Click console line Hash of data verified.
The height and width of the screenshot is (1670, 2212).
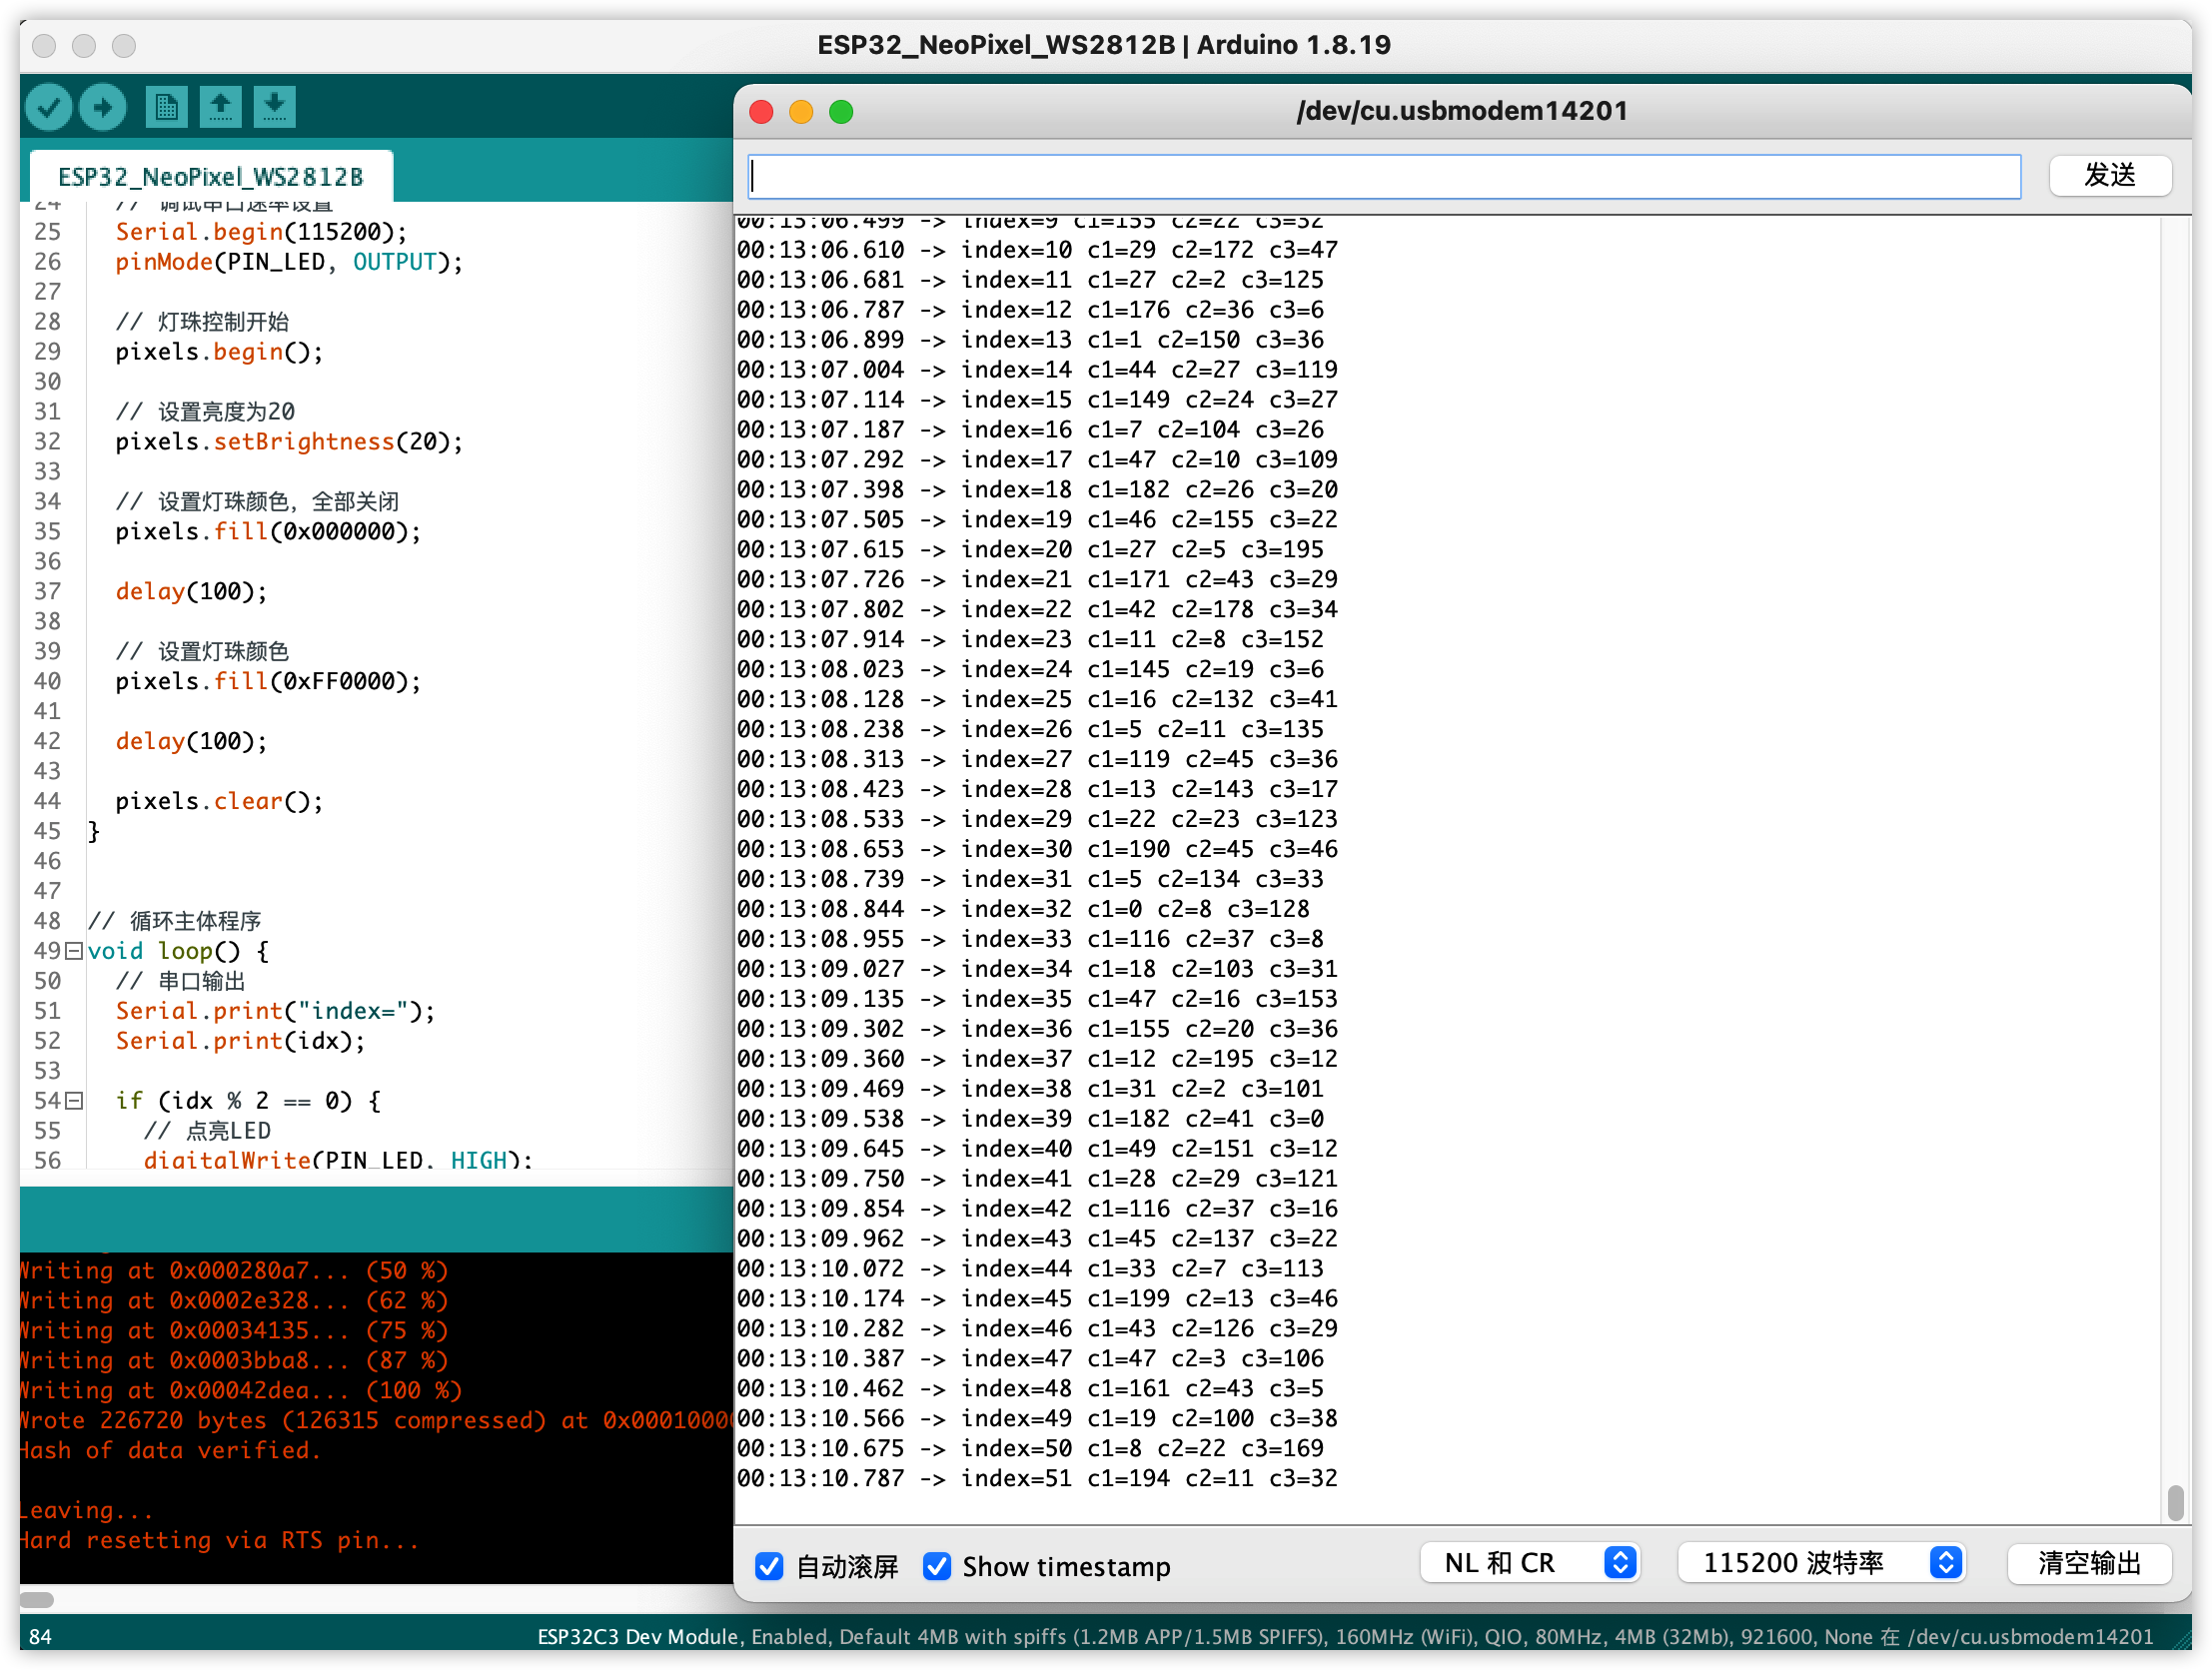pos(170,1451)
